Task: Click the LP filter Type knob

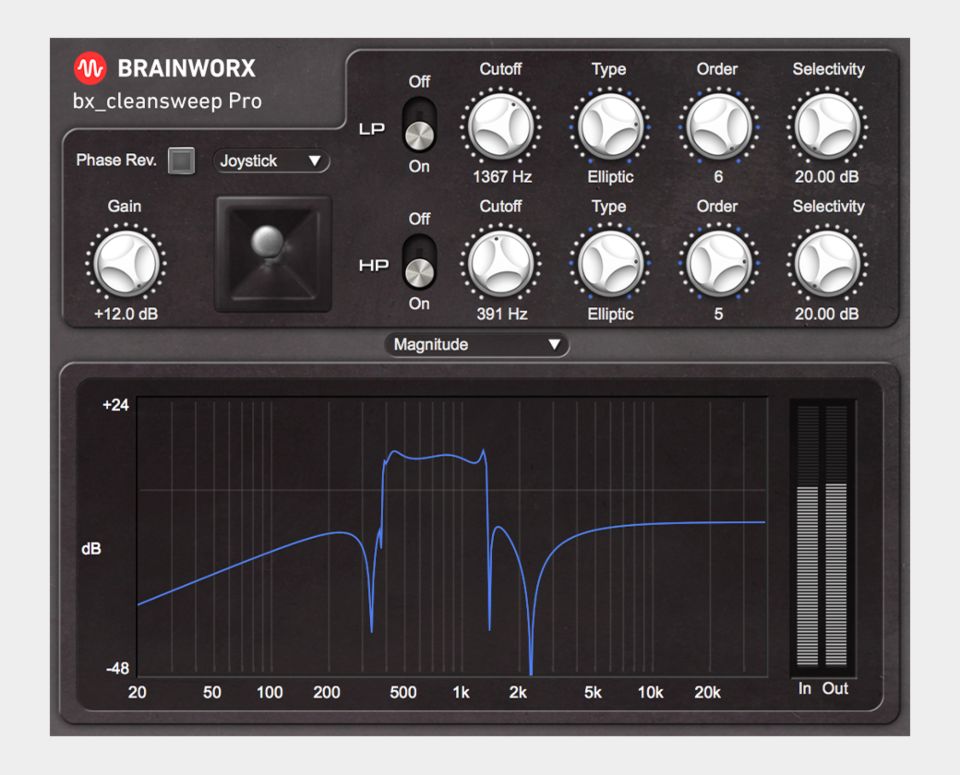Action: click(610, 128)
